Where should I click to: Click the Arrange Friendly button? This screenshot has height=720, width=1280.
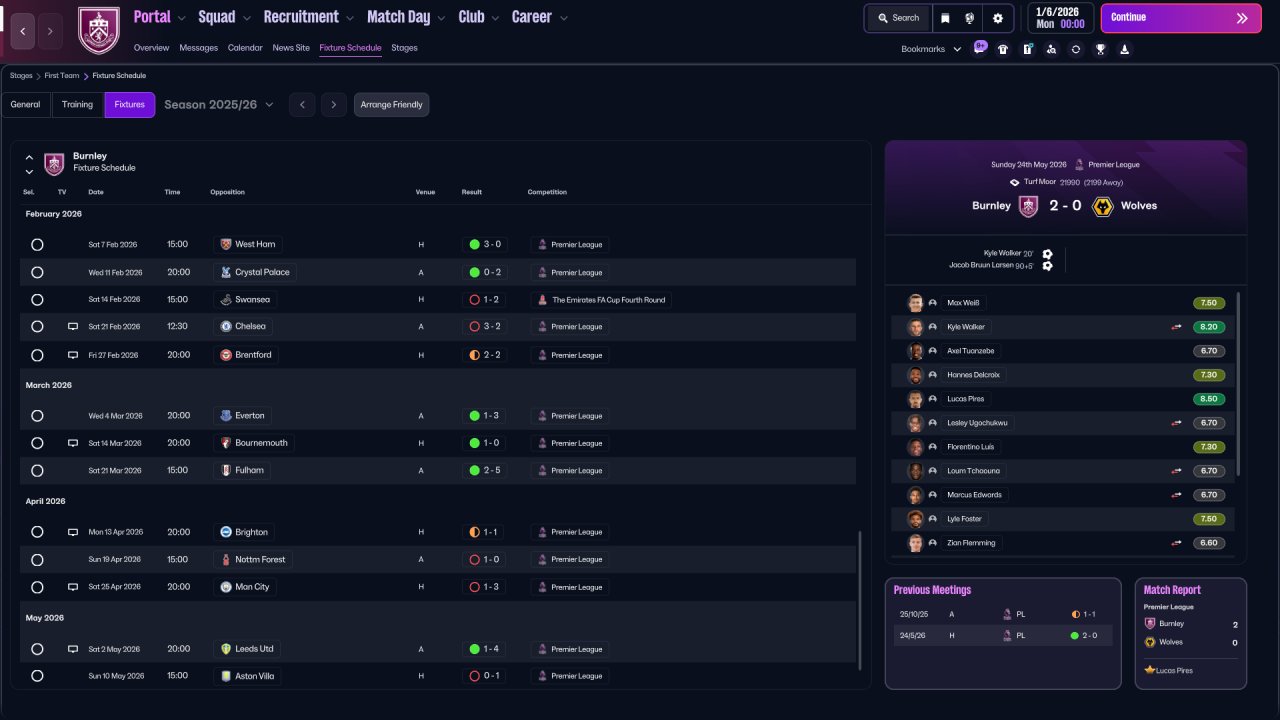point(391,105)
